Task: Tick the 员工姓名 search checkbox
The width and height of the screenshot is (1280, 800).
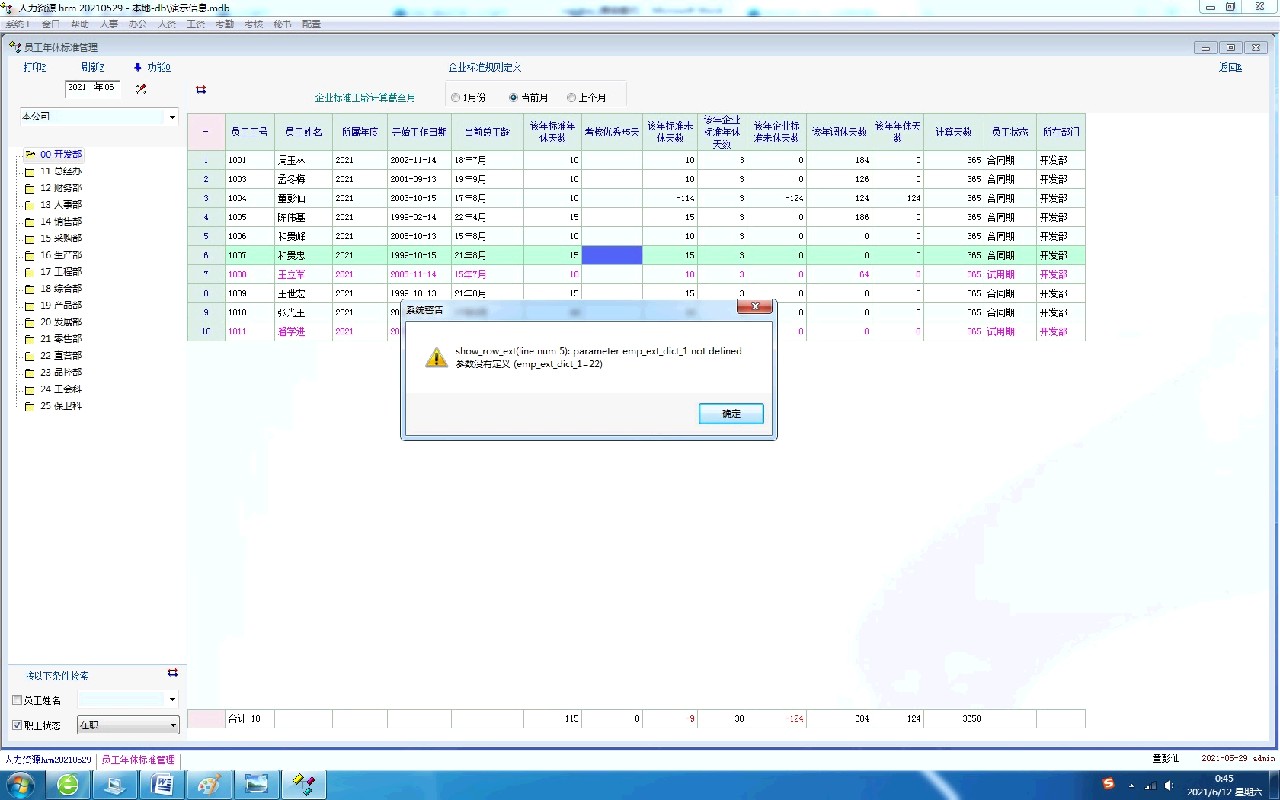Action: 17,700
